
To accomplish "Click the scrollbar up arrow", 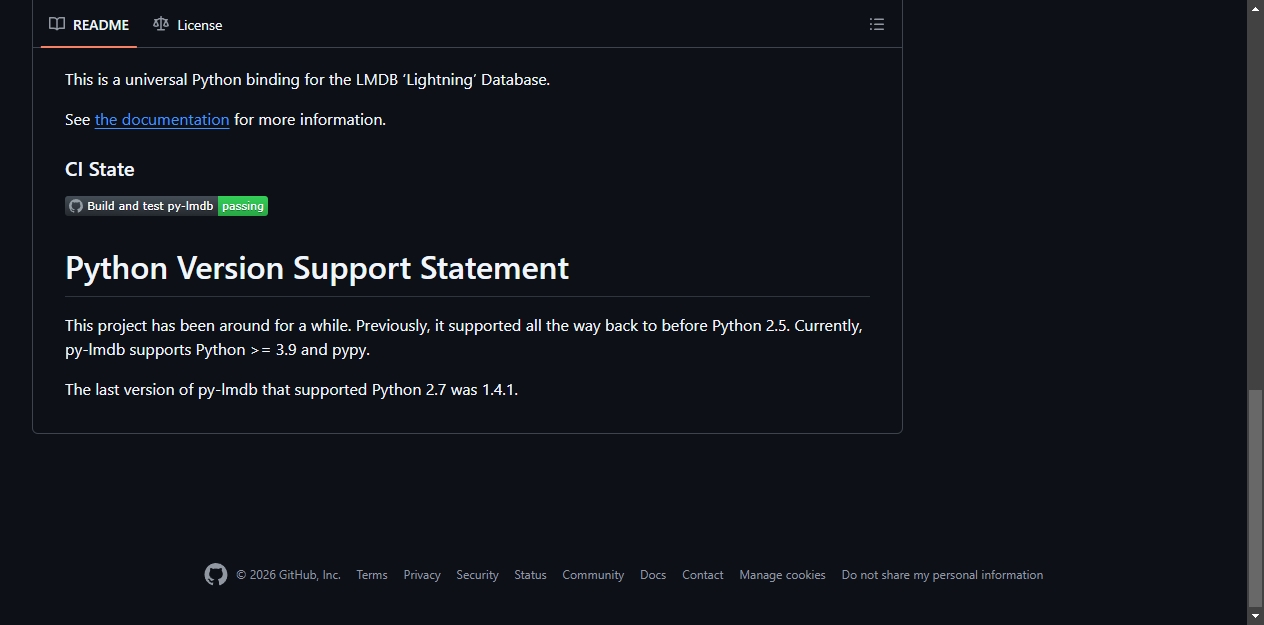I will pyautogui.click(x=1255, y=8).
